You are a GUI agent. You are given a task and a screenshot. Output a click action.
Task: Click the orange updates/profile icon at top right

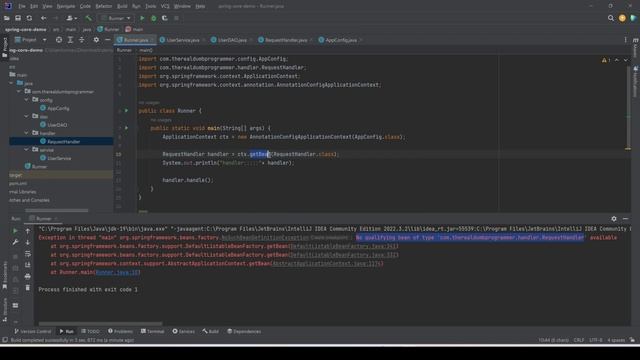pos(622,18)
